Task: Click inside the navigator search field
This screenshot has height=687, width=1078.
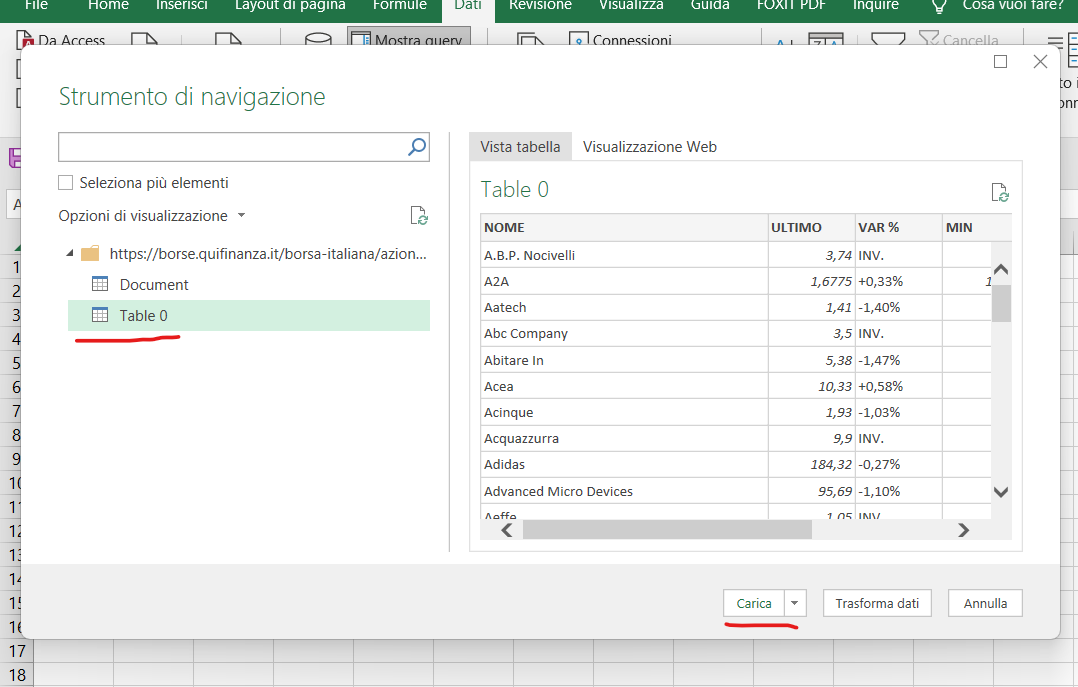Action: coord(230,147)
